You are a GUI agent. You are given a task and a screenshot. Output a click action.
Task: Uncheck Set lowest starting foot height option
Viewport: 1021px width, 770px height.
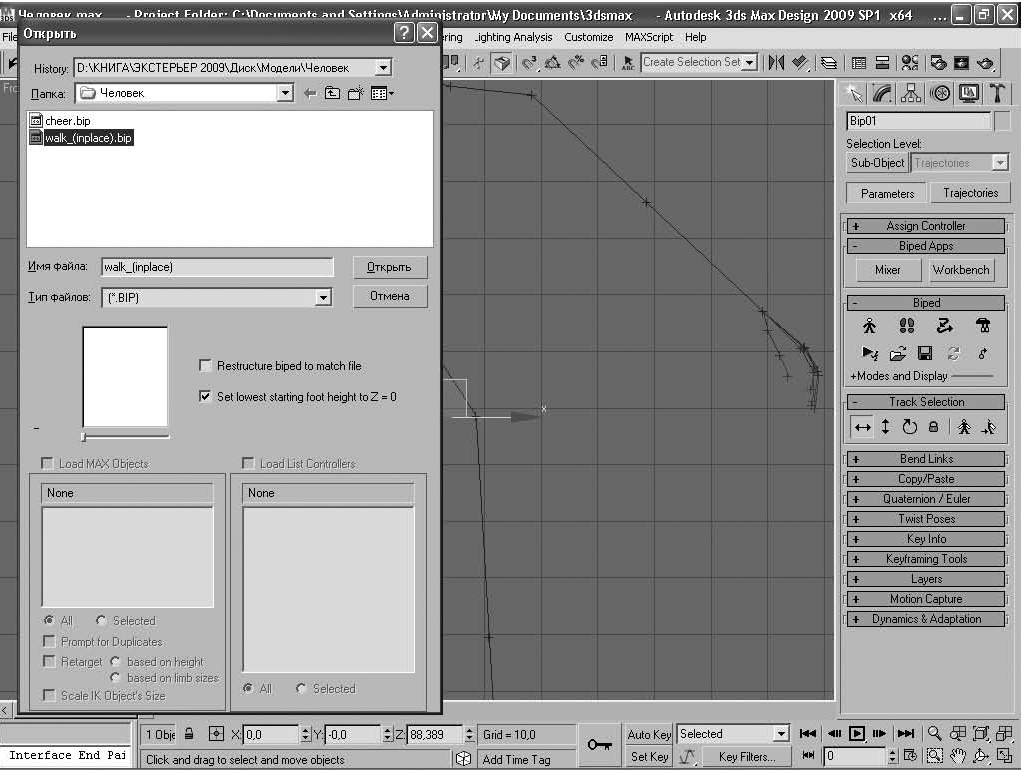tap(206, 396)
